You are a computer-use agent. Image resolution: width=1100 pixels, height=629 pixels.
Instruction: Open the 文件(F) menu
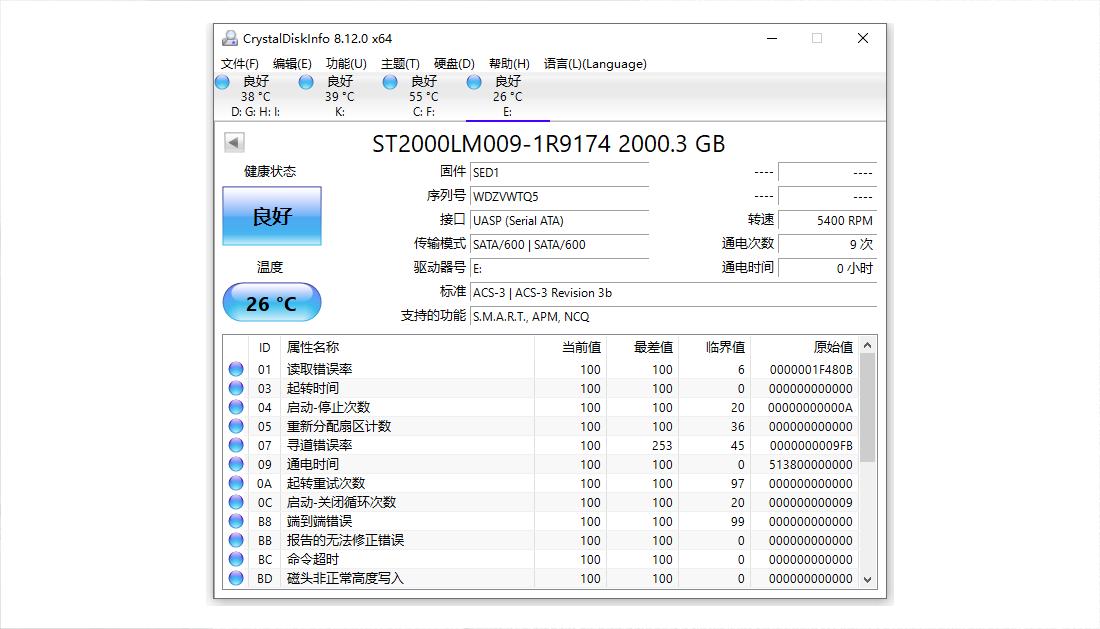click(x=238, y=63)
